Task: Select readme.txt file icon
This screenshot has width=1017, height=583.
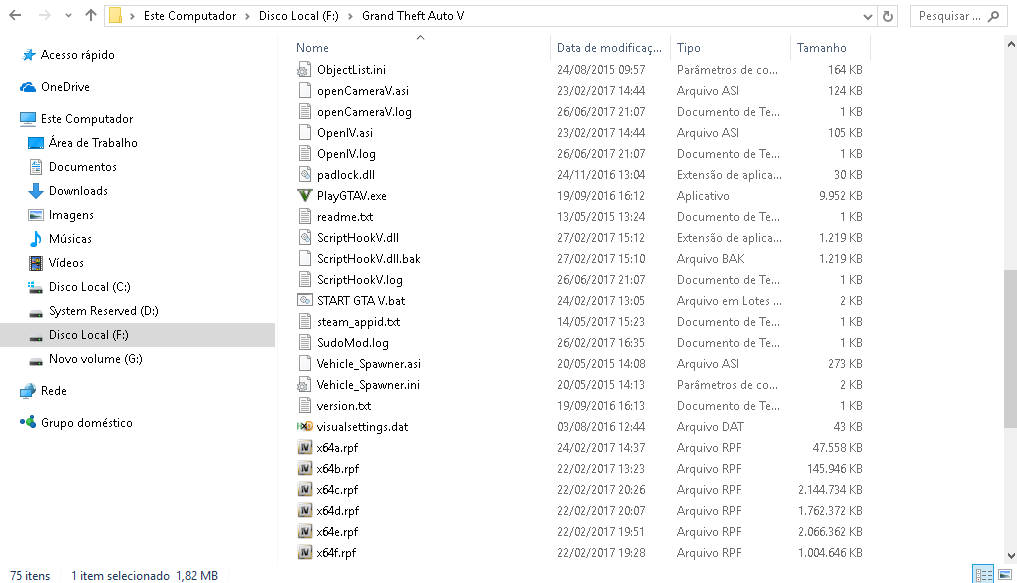Action: [304, 217]
